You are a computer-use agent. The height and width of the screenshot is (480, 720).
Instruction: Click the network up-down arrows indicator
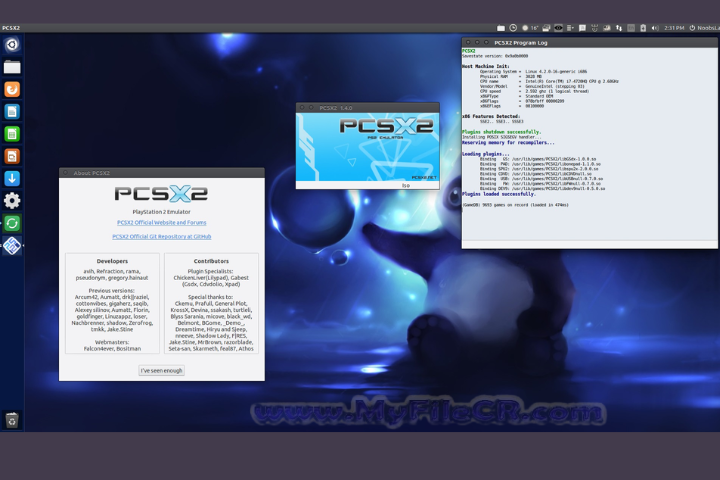[619, 28]
